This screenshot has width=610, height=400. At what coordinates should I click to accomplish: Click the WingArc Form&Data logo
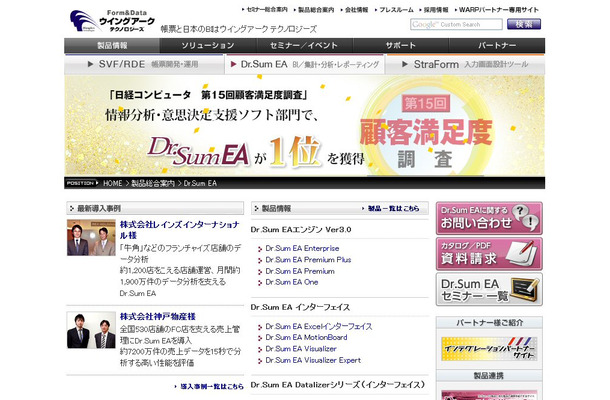(x=112, y=21)
